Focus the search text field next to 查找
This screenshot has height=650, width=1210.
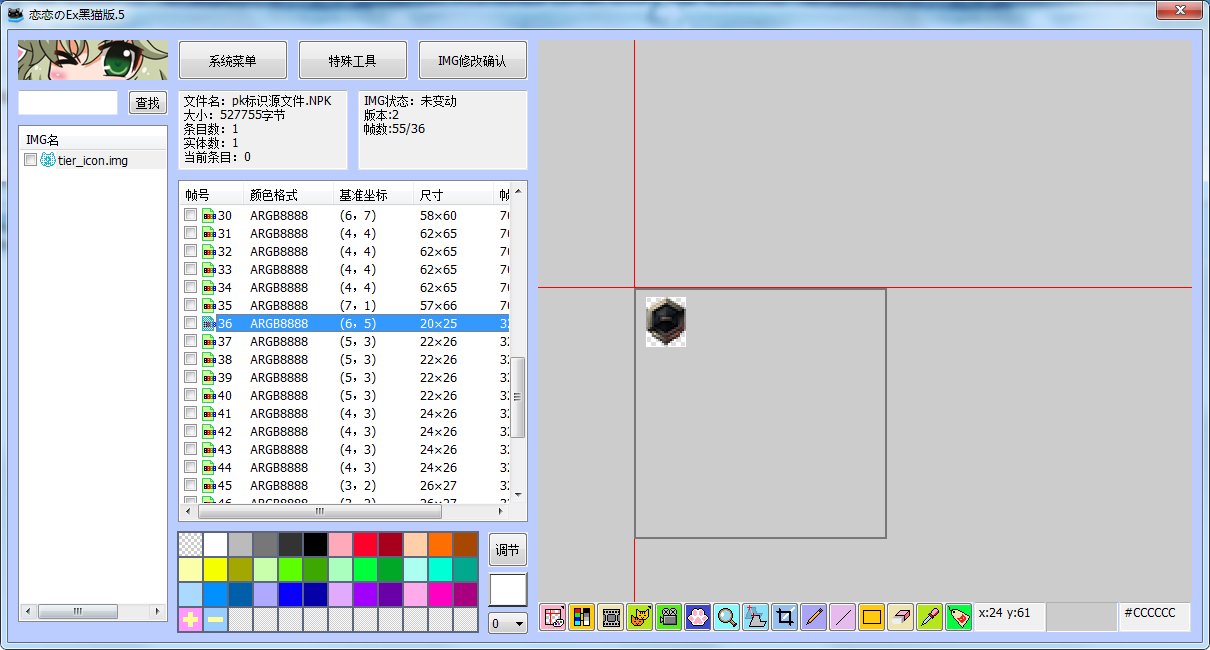click(x=68, y=103)
